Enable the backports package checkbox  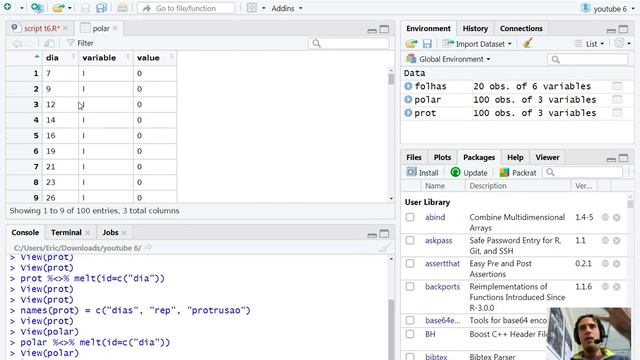[410, 287]
